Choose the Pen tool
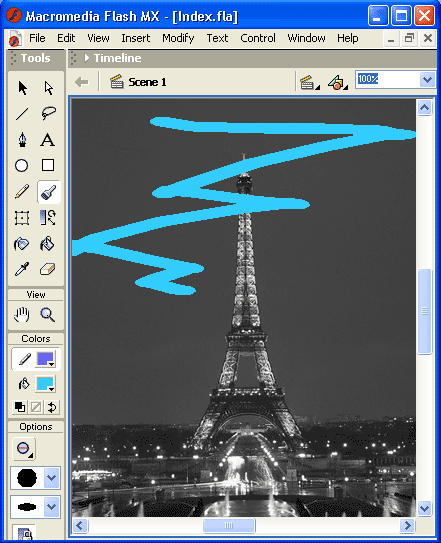This screenshot has width=441, height=543. click(x=22, y=140)
